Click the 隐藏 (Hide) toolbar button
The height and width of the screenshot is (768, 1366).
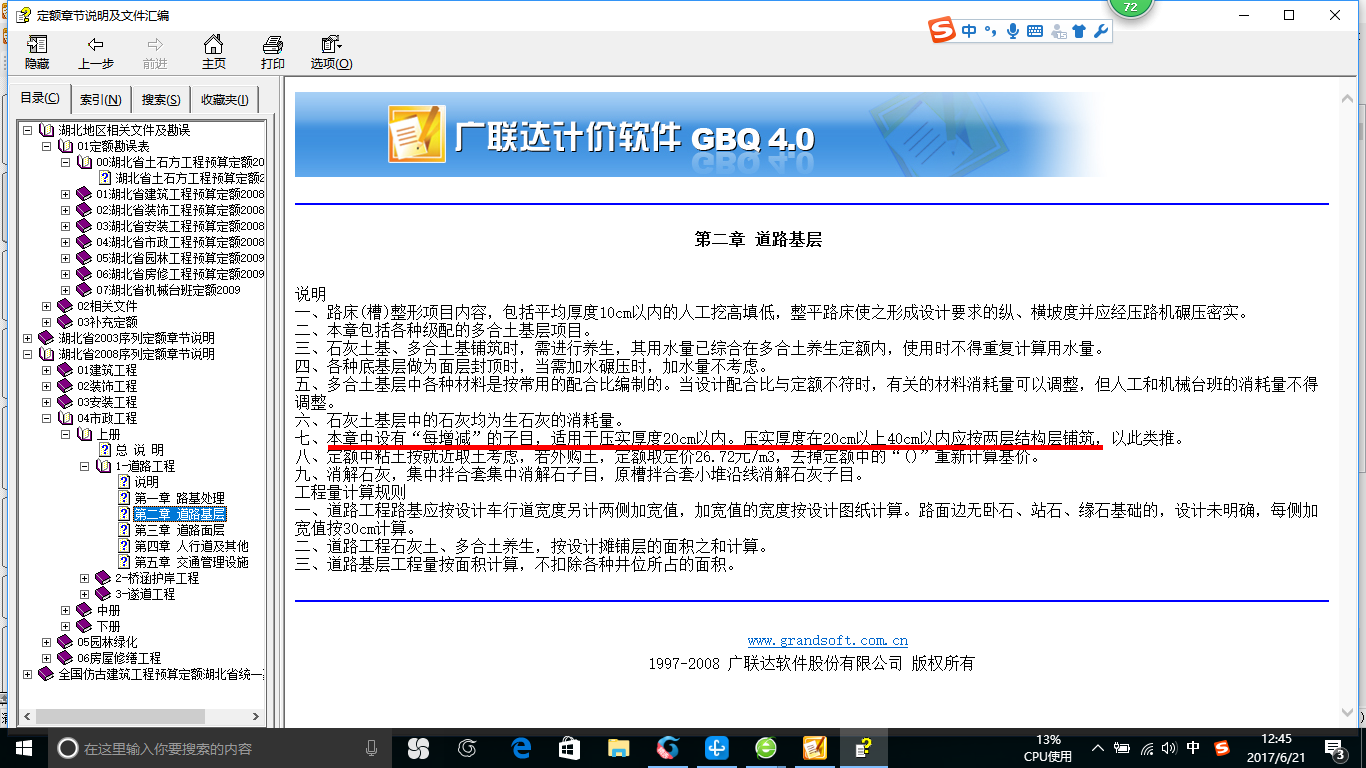(x=37, y=53)
